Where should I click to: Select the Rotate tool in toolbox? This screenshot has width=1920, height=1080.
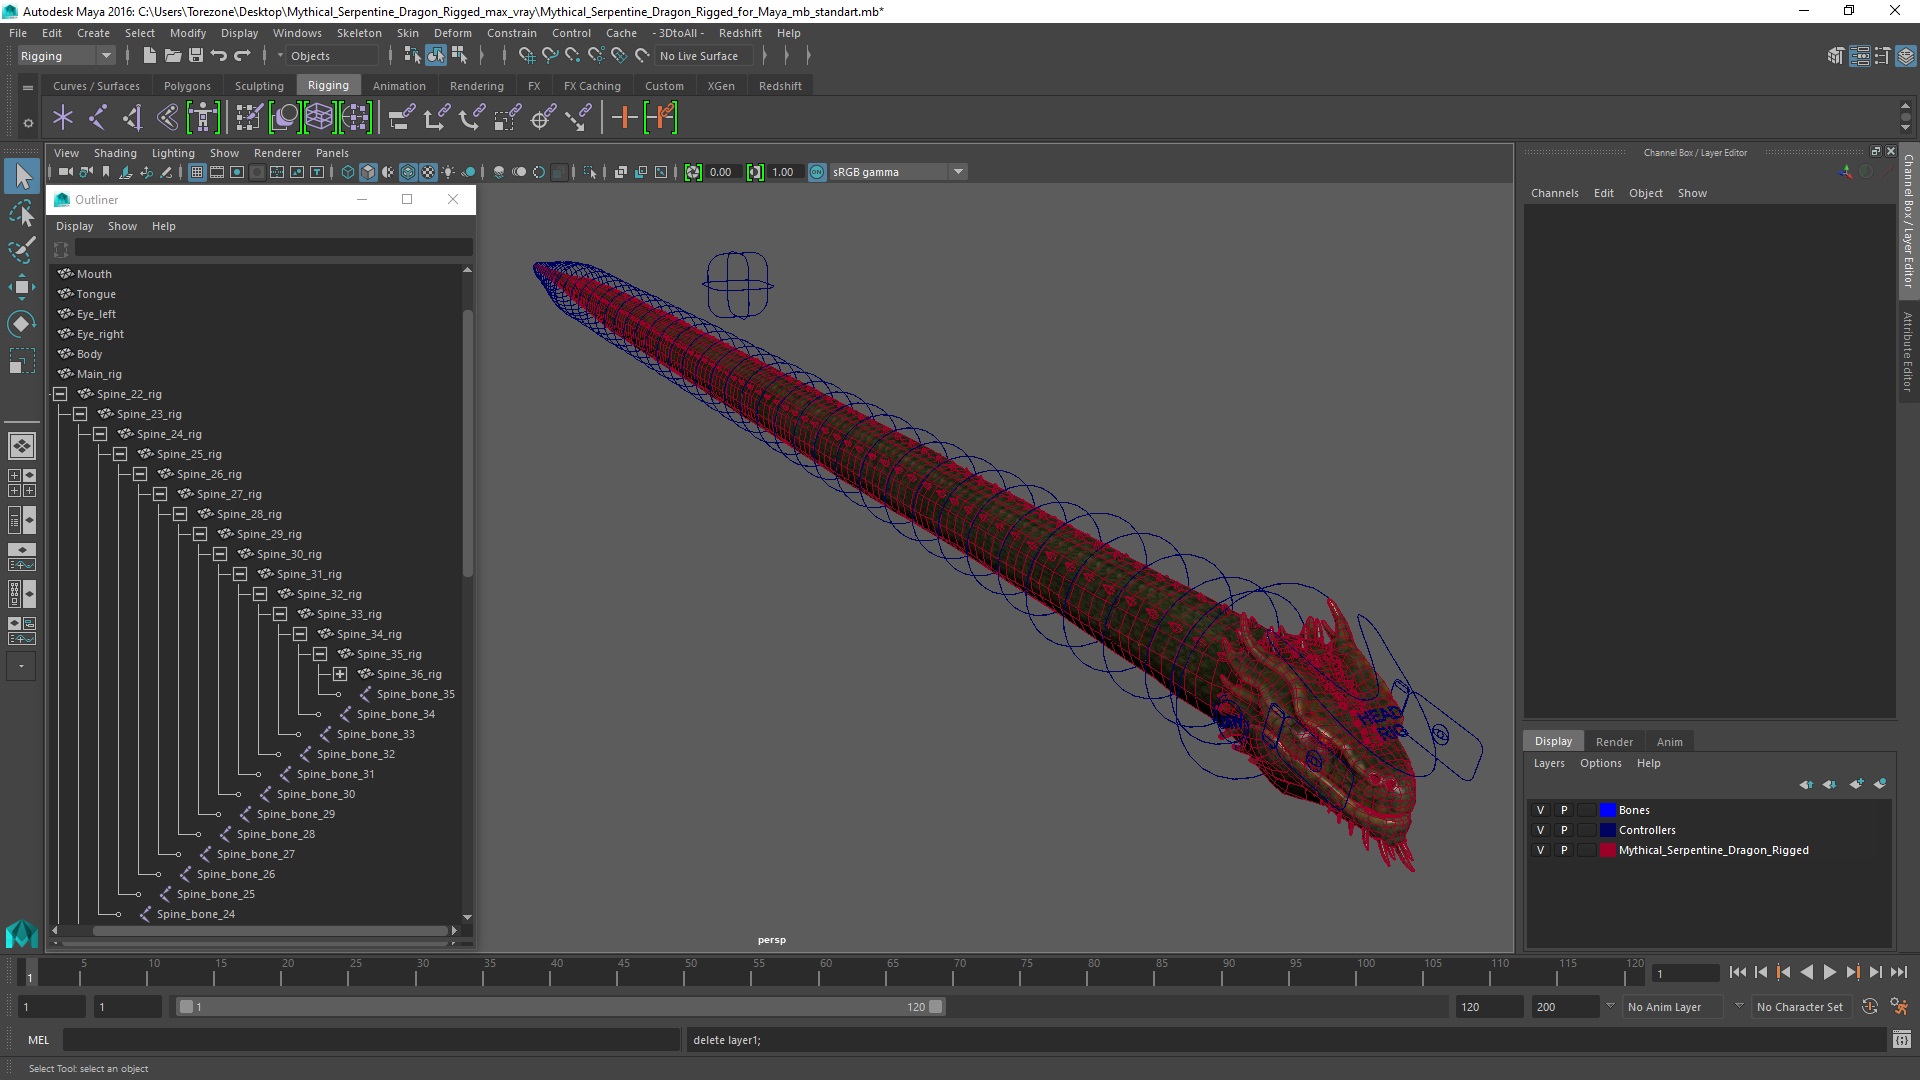coord(21,324)
